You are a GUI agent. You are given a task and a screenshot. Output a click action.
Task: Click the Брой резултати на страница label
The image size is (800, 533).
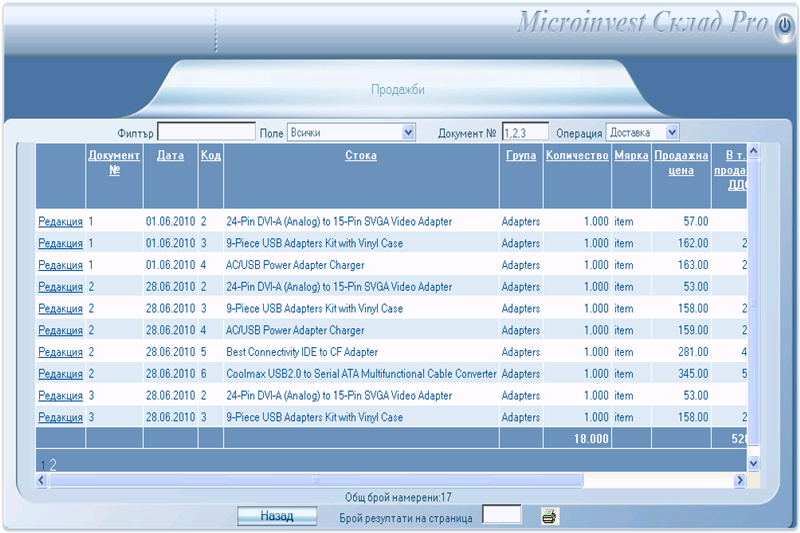tap(406, 518)
